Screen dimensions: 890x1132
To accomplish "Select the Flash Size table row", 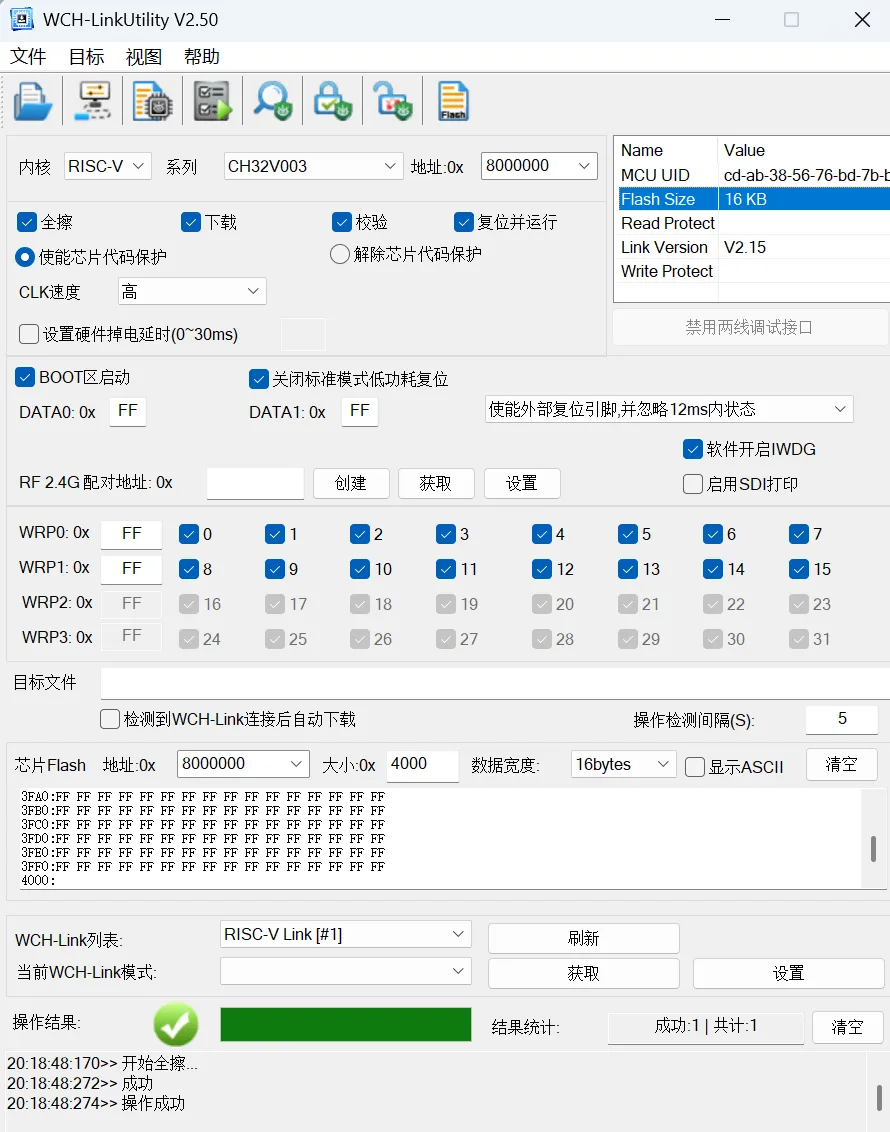I will click(754, 199).
